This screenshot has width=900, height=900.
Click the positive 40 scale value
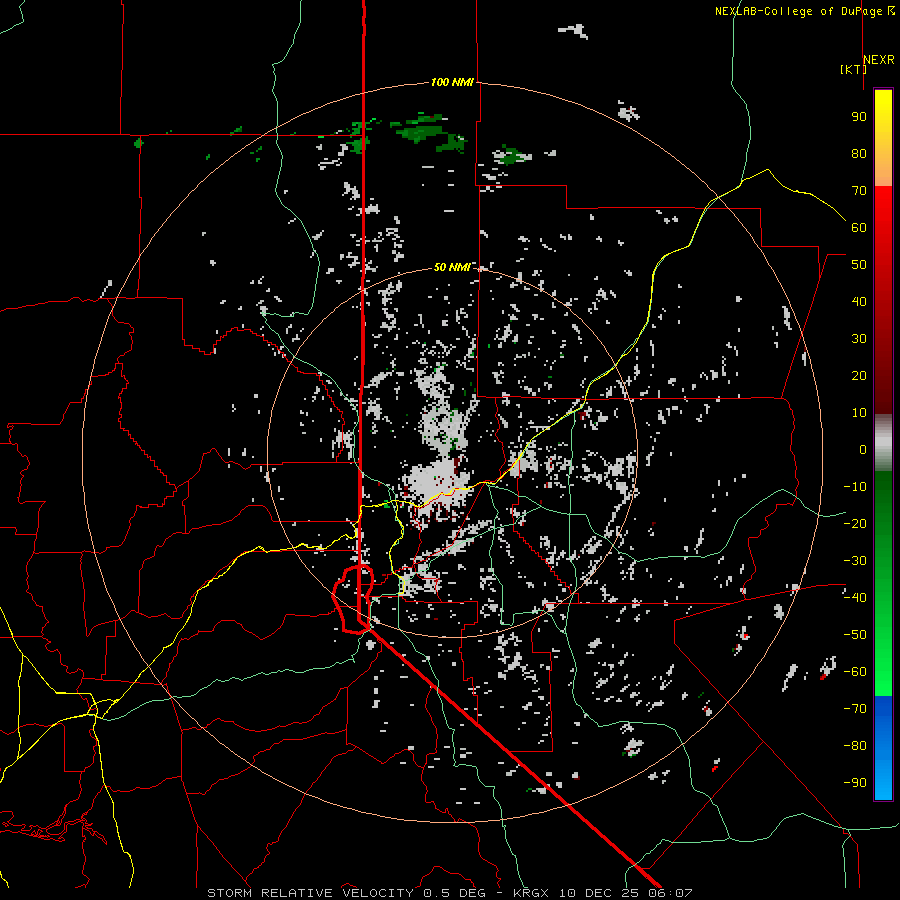pyautogui.click(x=859, y=301)
